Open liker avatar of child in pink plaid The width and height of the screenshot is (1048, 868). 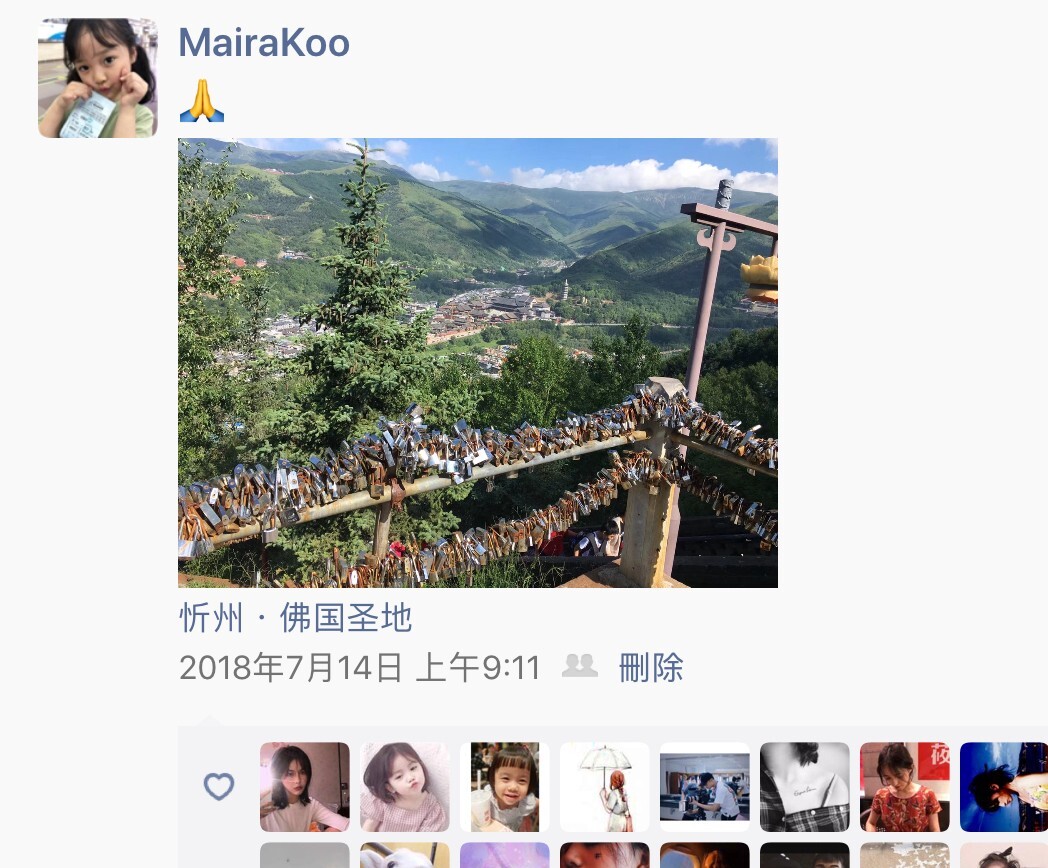tap(405, 787)
